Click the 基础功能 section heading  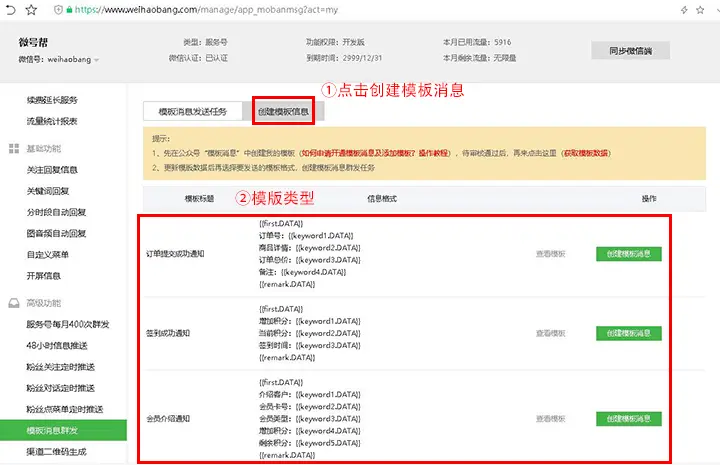44,148
